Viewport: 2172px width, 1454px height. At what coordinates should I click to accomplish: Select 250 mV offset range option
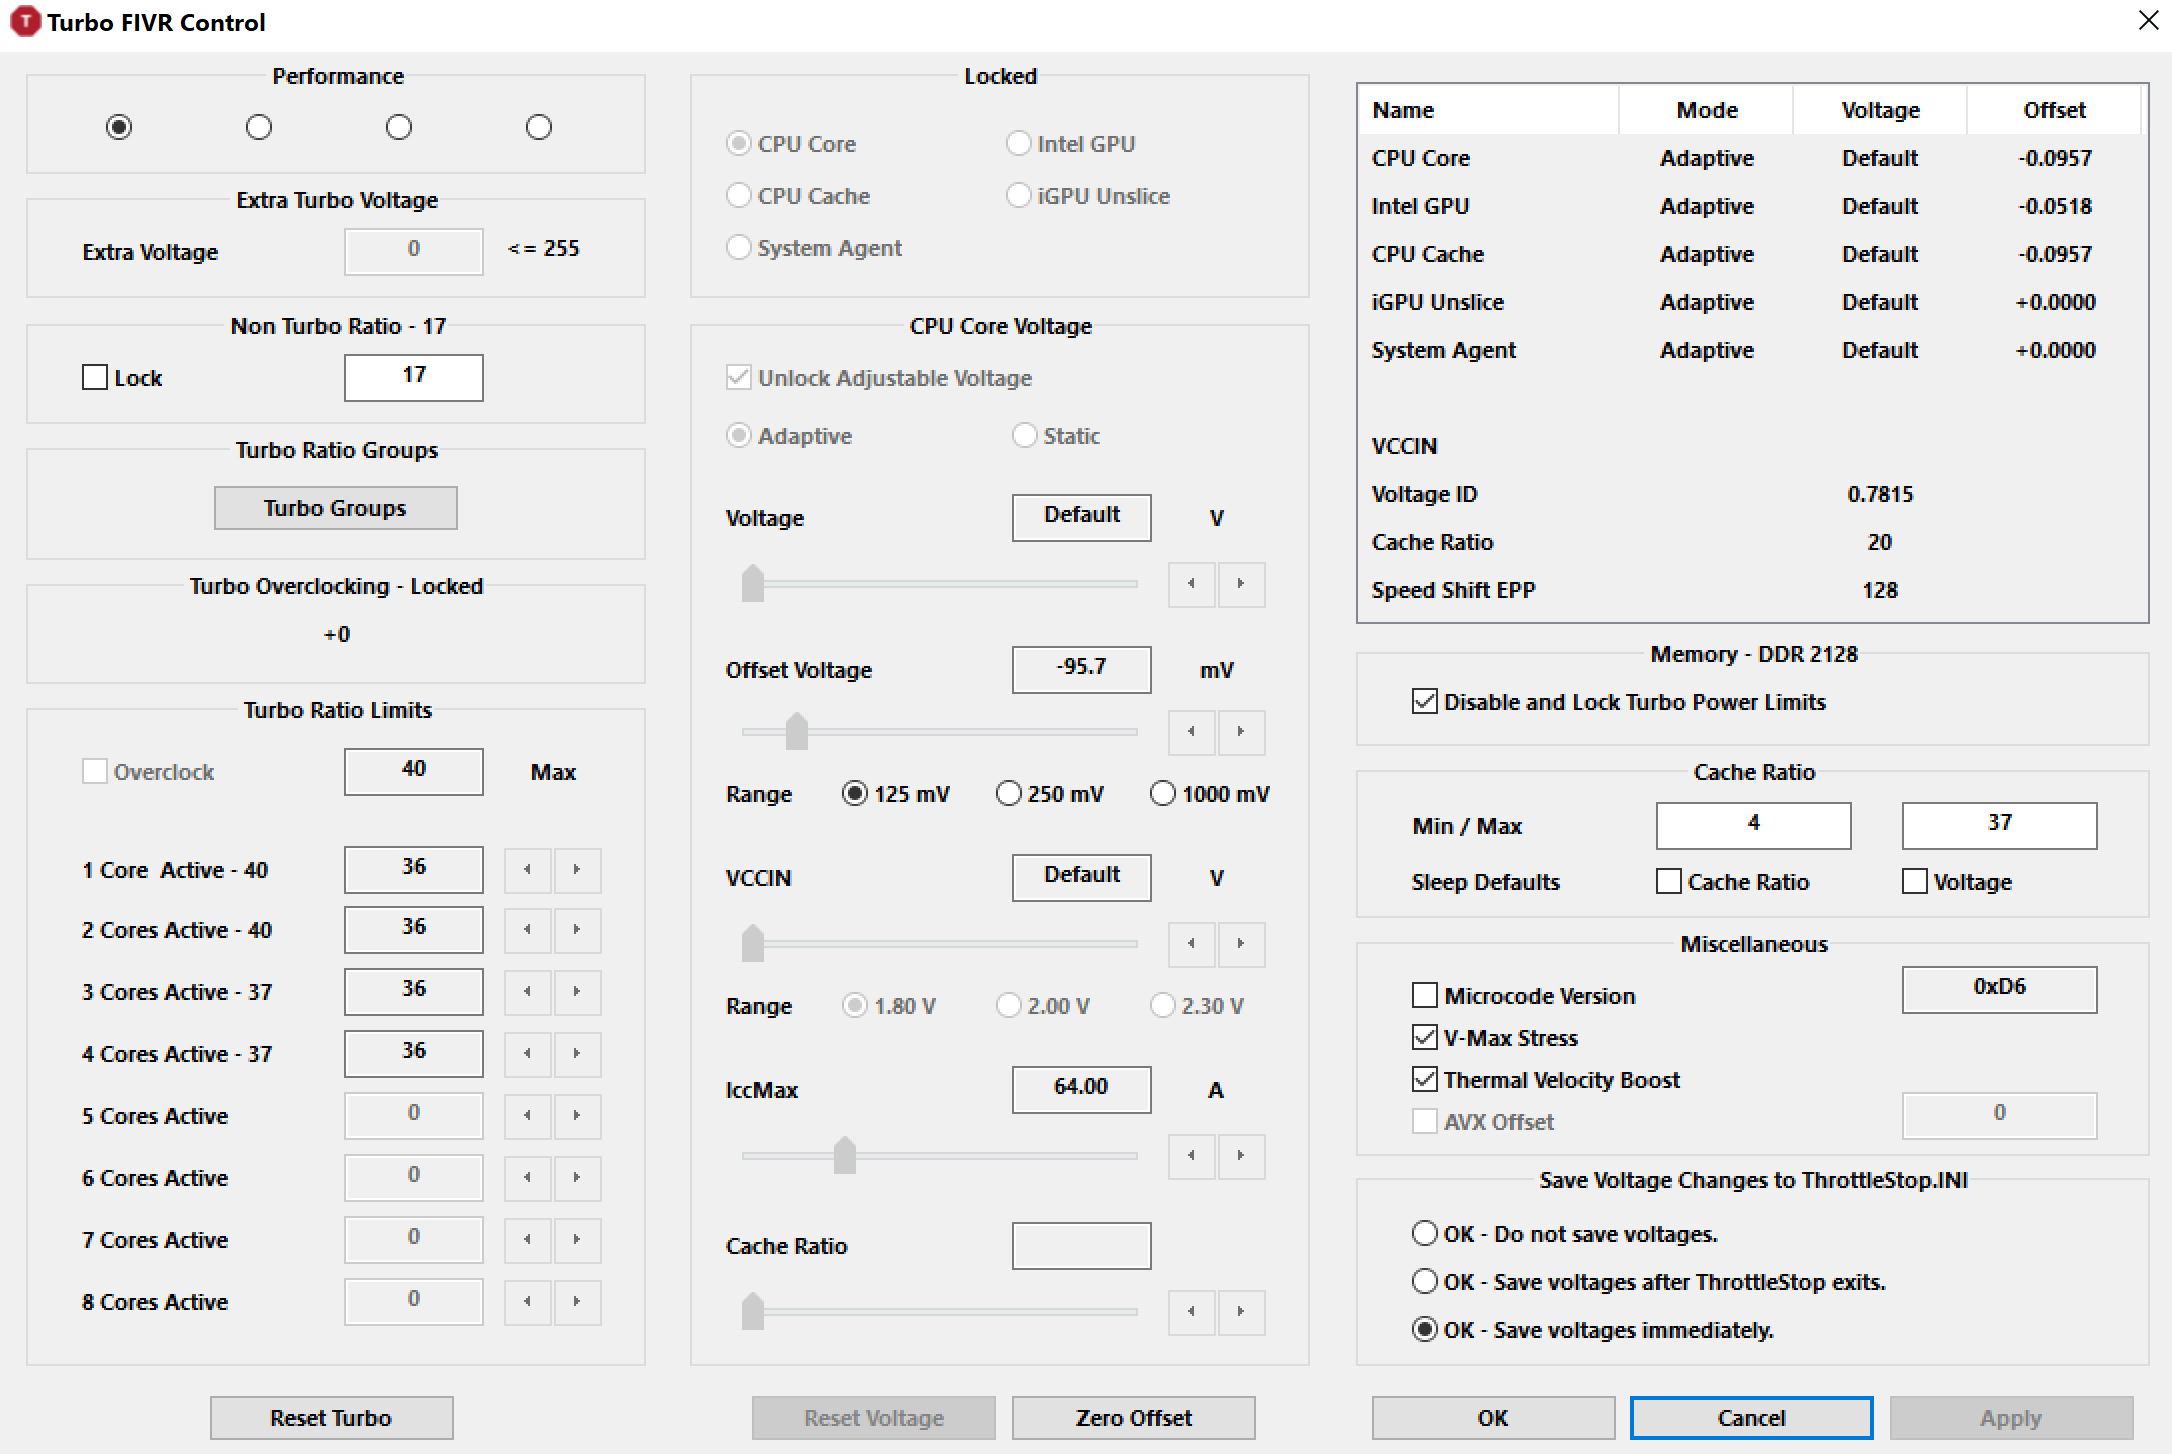point(1007,794)
